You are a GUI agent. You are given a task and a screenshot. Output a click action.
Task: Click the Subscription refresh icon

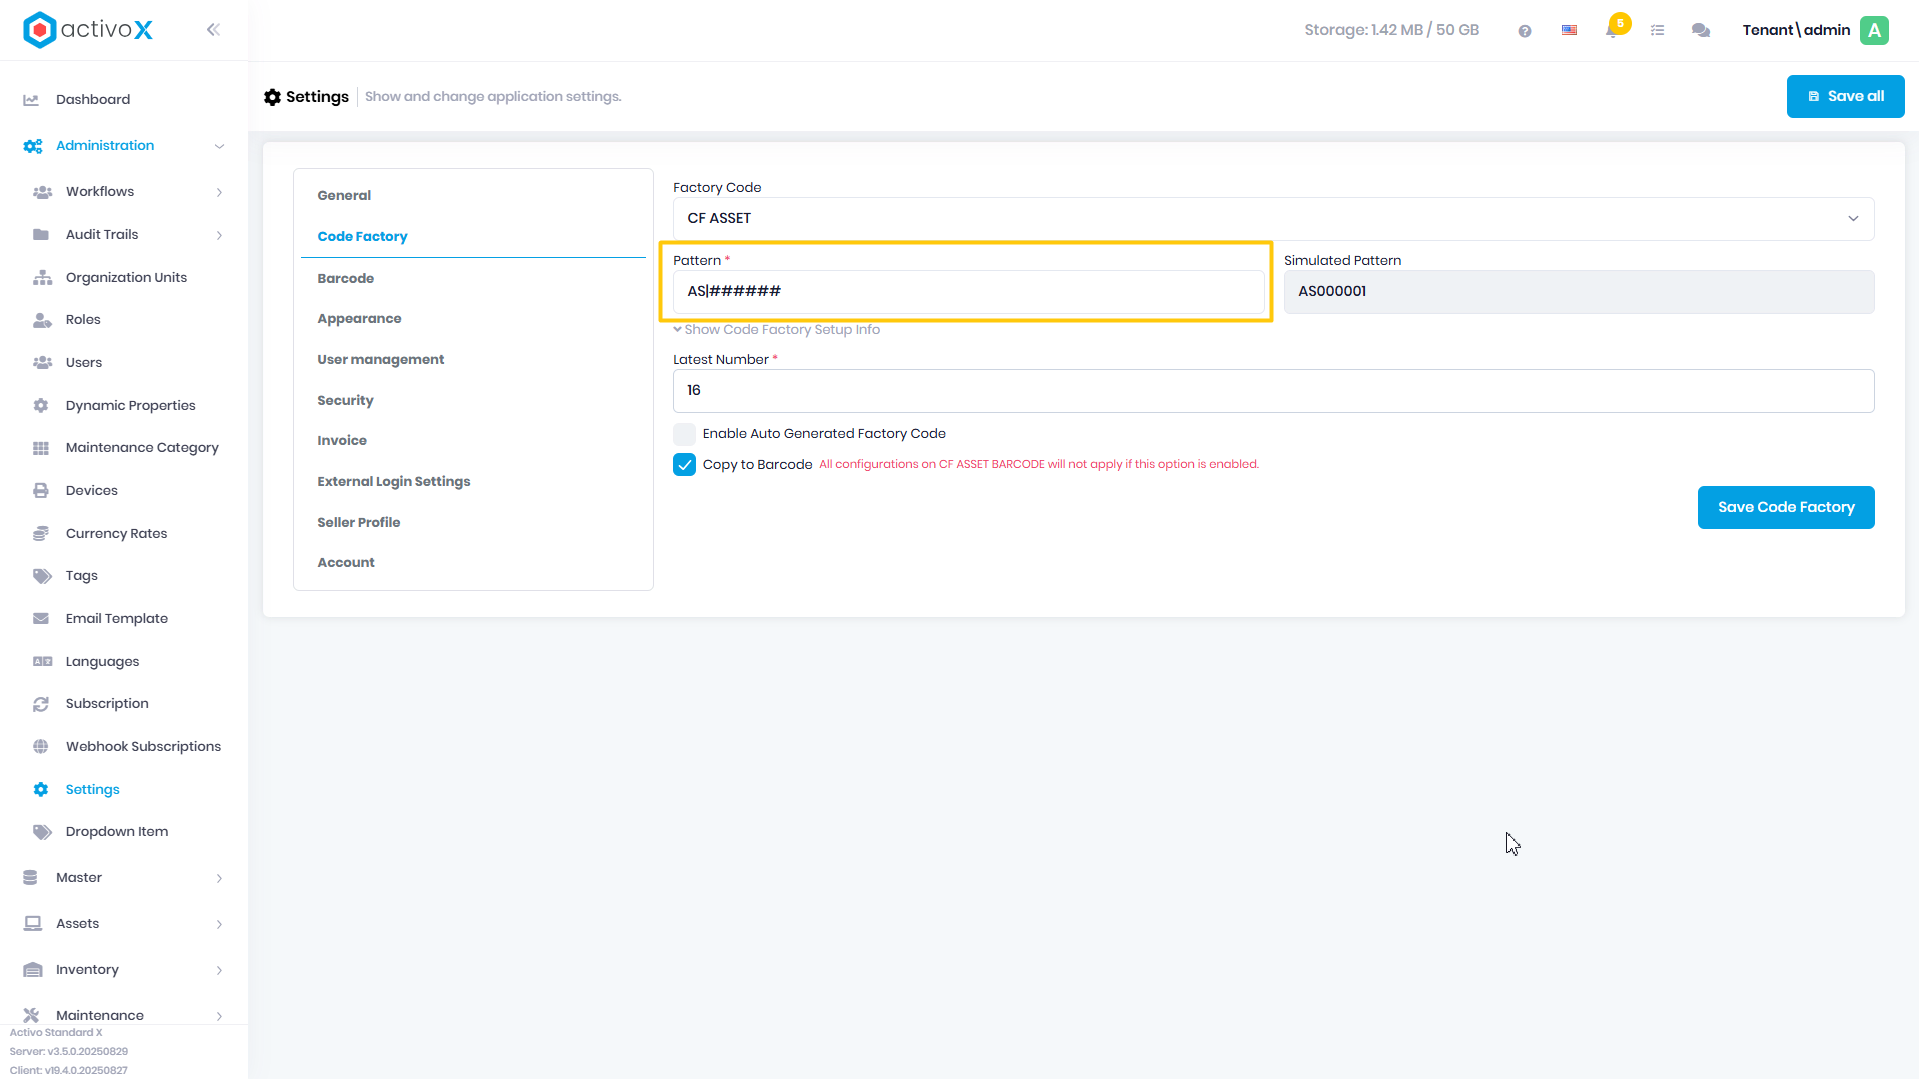tap(41, 704)
